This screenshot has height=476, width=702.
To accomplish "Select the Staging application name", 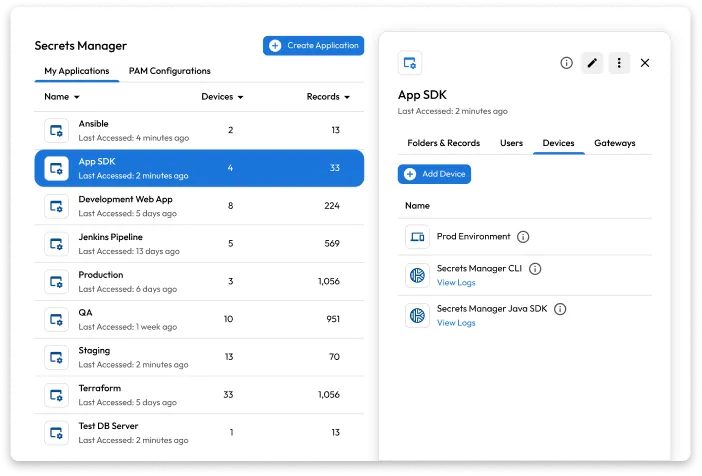I will (x=94, y=351).
